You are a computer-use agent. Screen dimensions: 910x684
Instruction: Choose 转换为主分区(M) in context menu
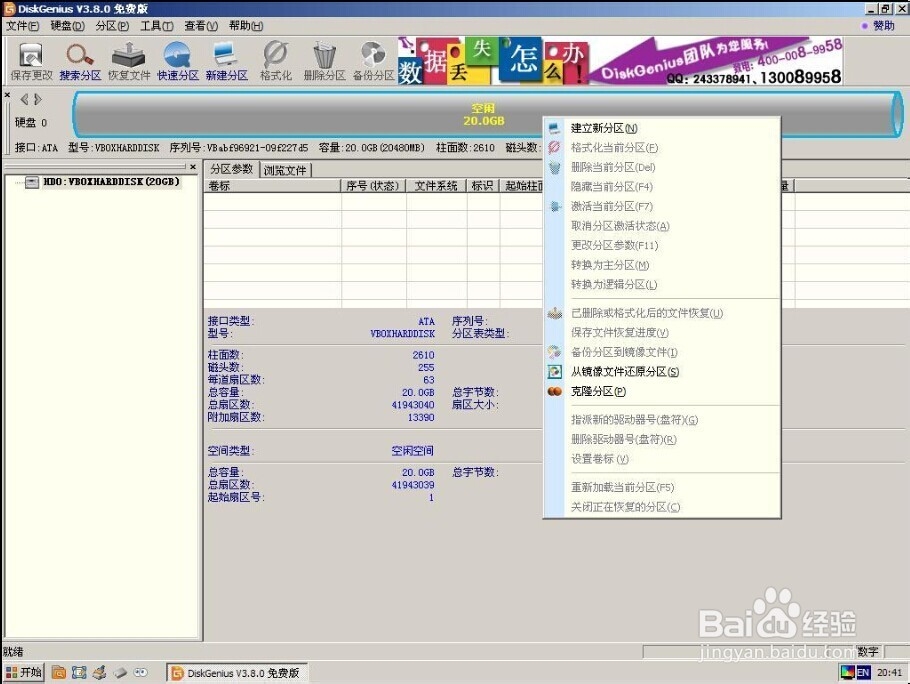click(662, 265)
